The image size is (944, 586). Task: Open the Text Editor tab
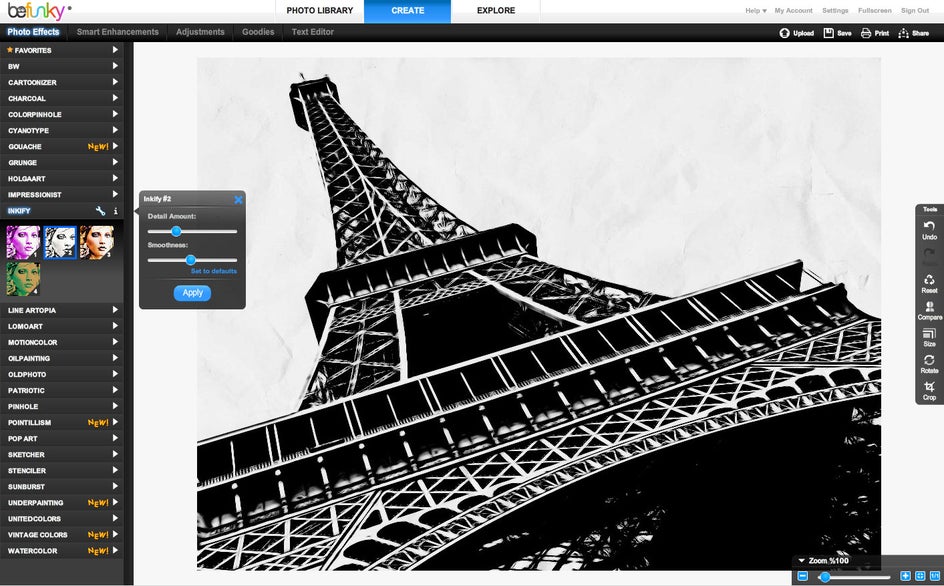(x=312, y=32)
